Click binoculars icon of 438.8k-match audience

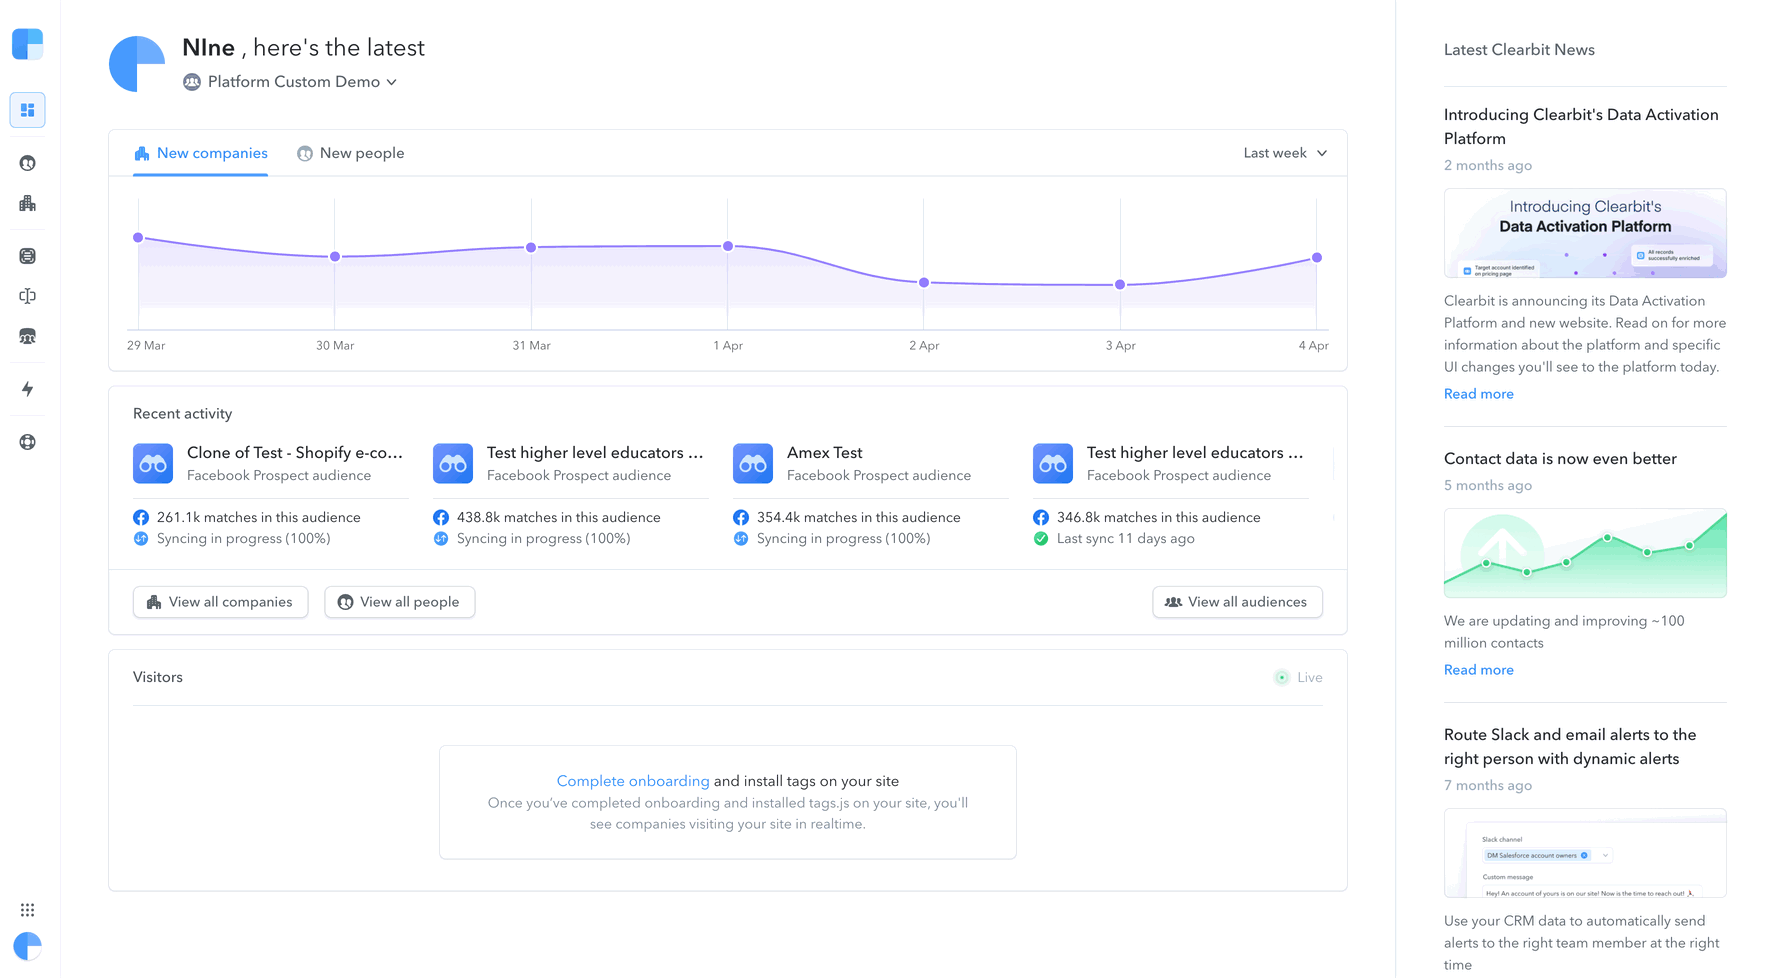pos(453,464)
